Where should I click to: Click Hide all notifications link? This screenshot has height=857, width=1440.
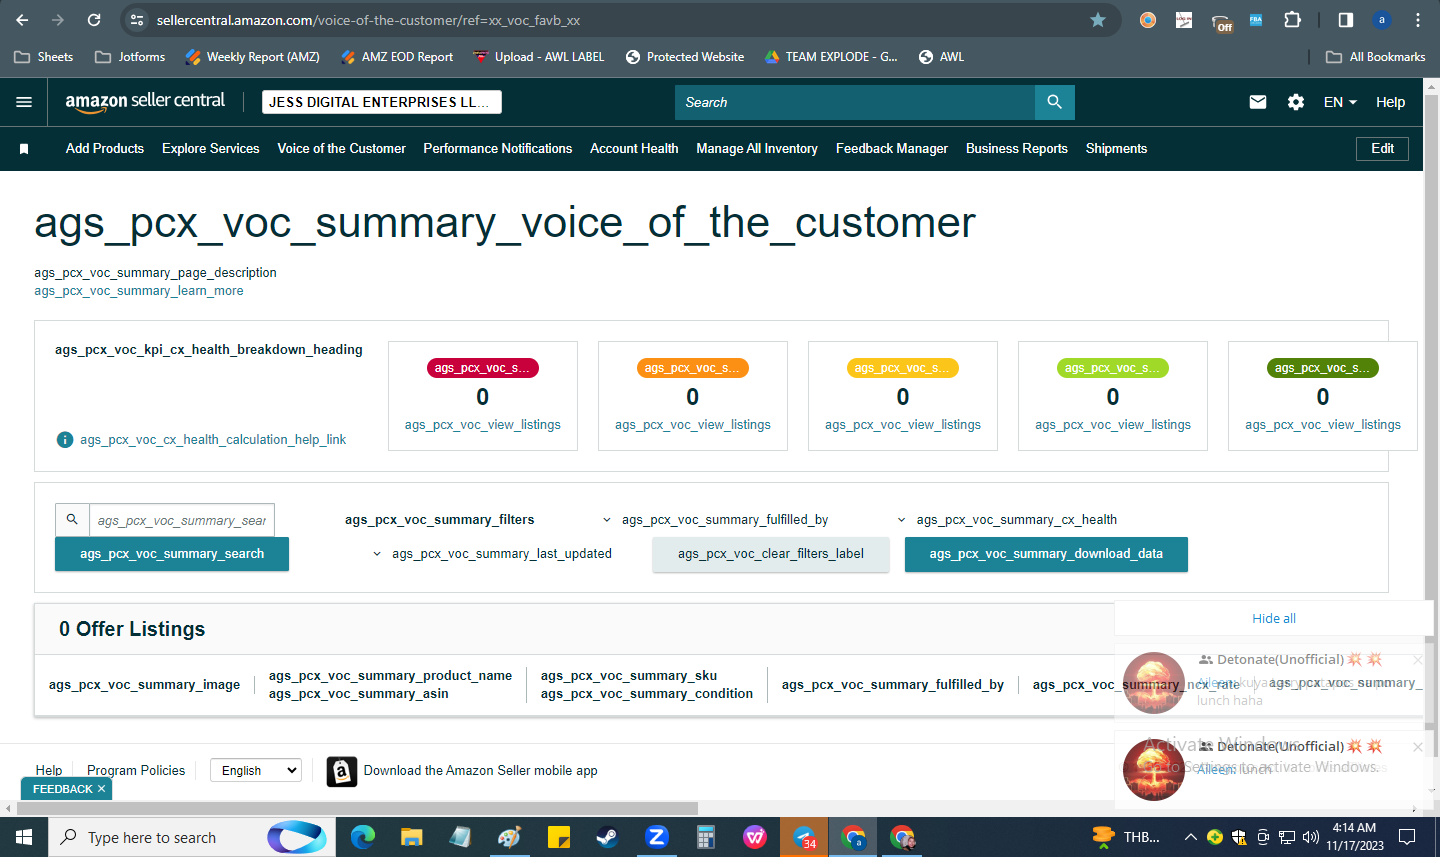coord(1274,619)
